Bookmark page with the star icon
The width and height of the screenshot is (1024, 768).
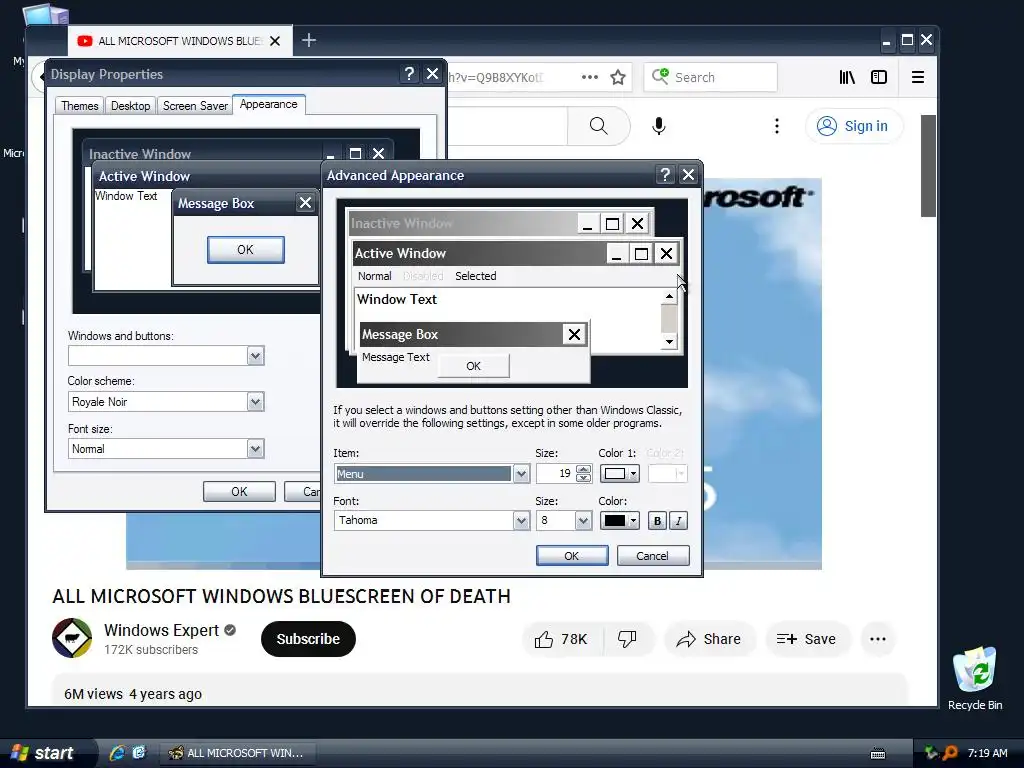coord(618,78)
